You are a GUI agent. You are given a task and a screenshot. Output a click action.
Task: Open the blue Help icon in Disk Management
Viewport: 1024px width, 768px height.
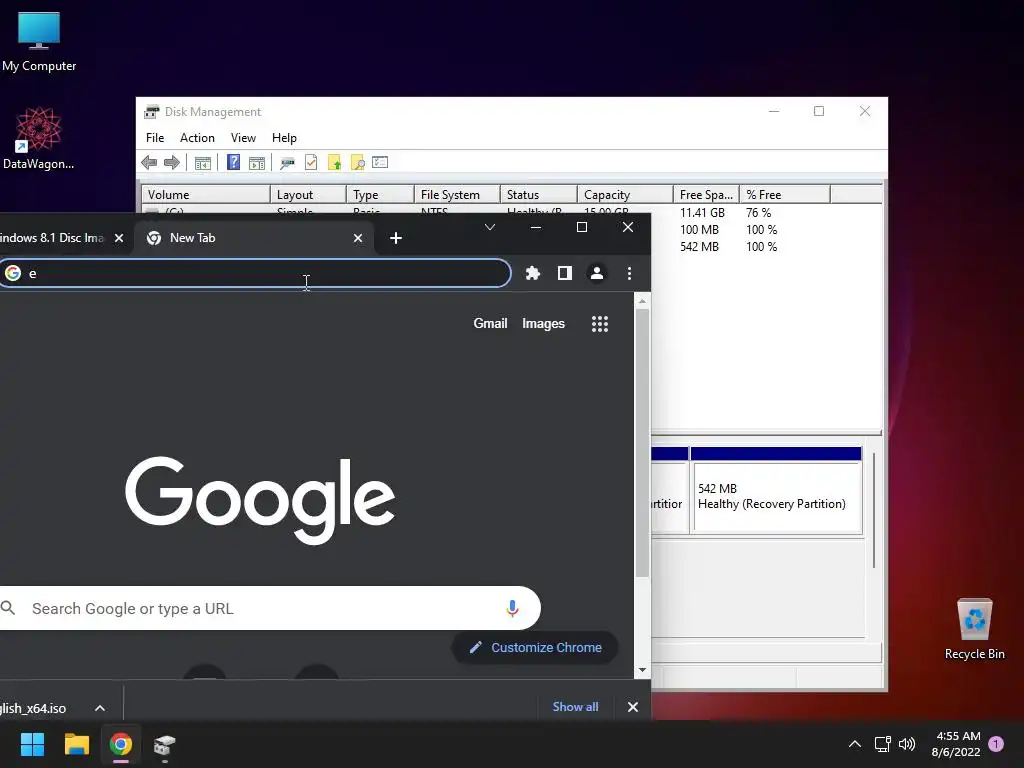tap(233, 163)
